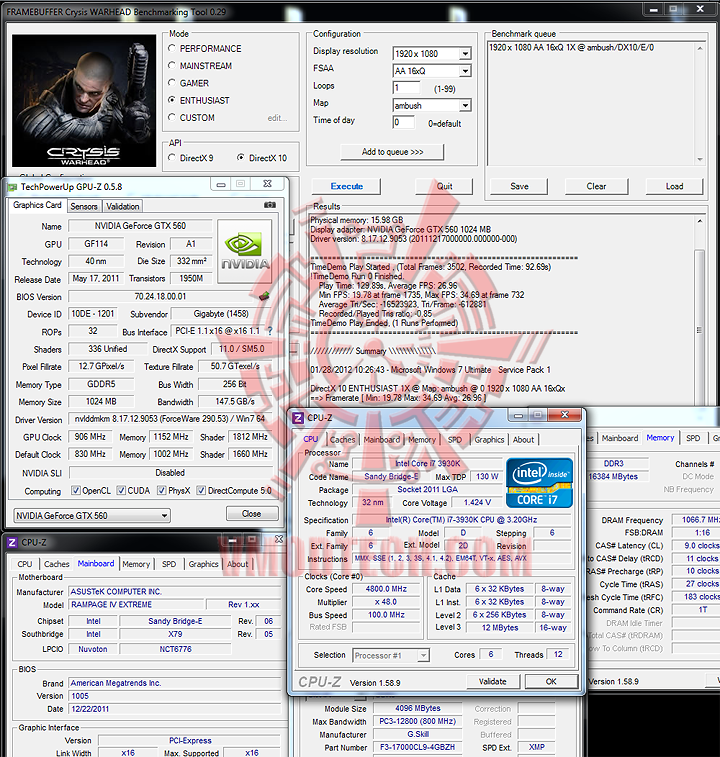Click the CPU-Z Mainboard window title icon
The image size is (720, 757).
tap(12, 543)
